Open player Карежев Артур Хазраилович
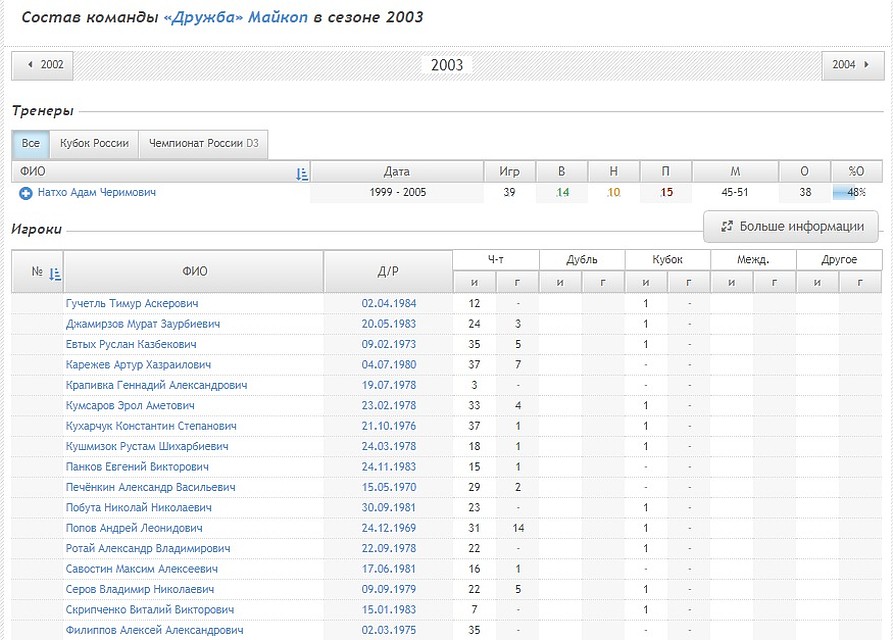The image size is (893, 640). pos(138,365)
